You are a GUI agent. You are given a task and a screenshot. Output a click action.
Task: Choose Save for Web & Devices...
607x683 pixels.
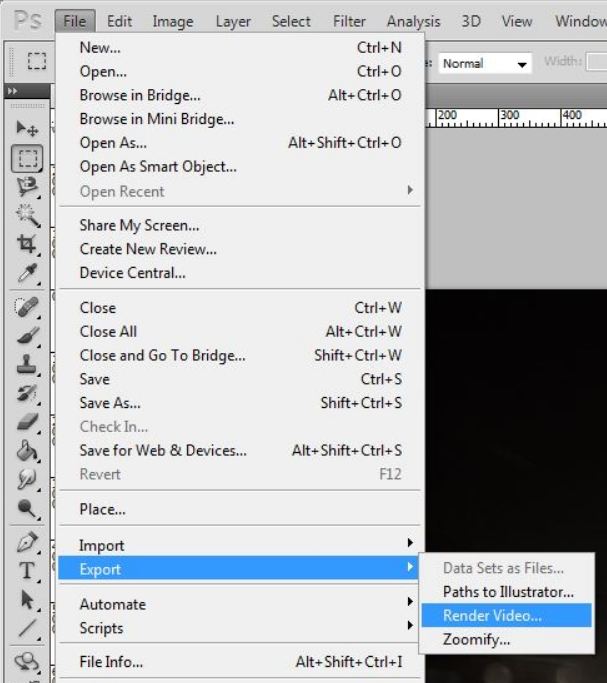(x=241, y=450)
